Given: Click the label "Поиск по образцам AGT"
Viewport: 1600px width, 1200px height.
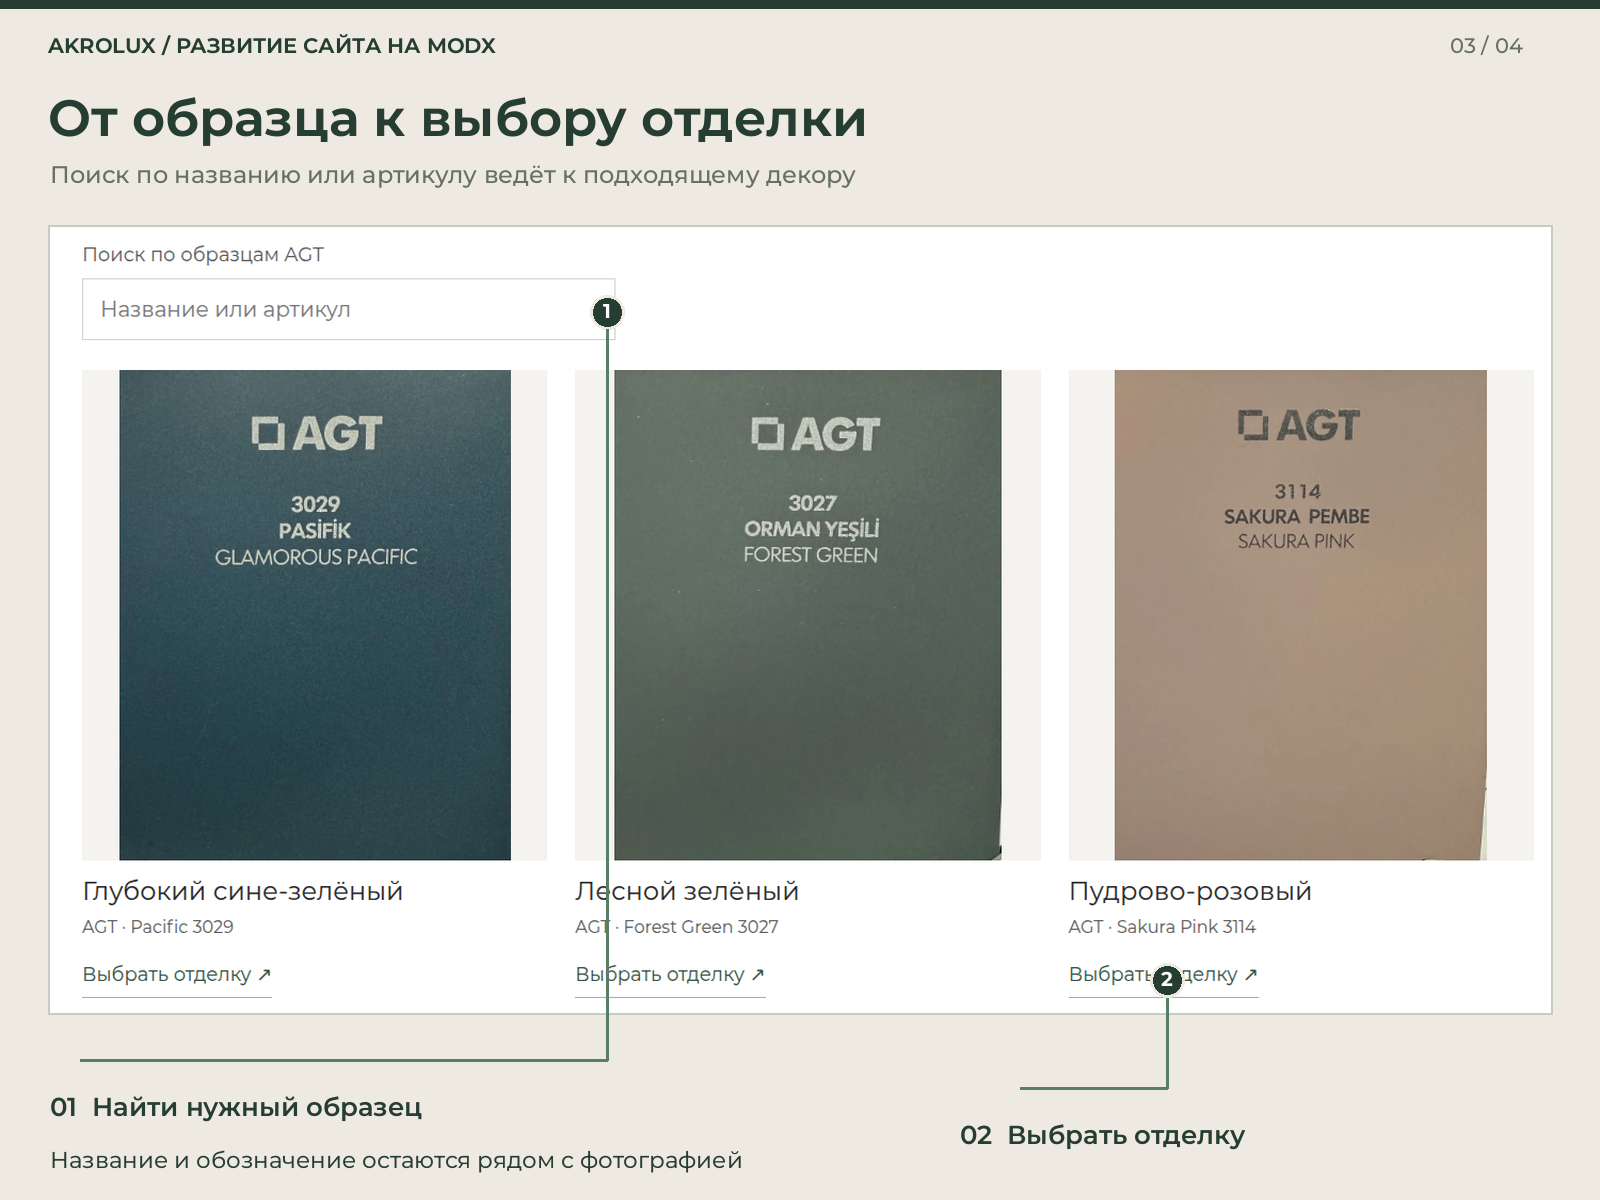Looking at the screenshot, I should tap(203, 254).
